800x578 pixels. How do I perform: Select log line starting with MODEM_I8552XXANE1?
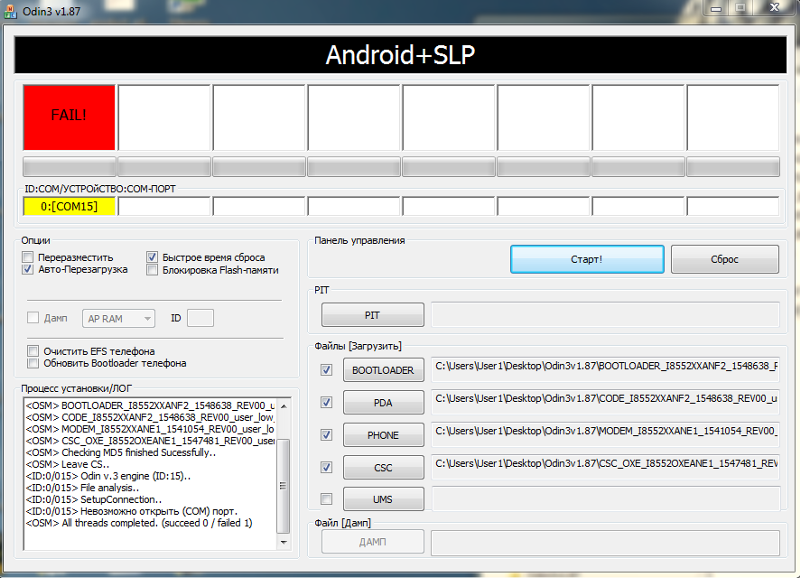pyautogui.click(x=150, y=429)
